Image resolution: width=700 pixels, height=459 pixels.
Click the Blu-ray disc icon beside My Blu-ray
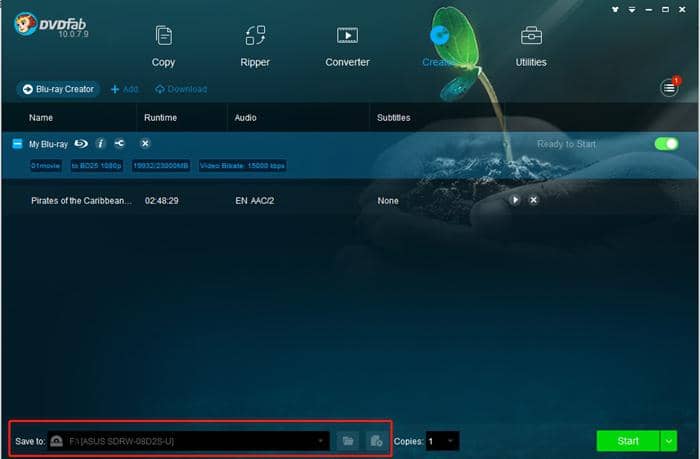[x=81, y=143]
